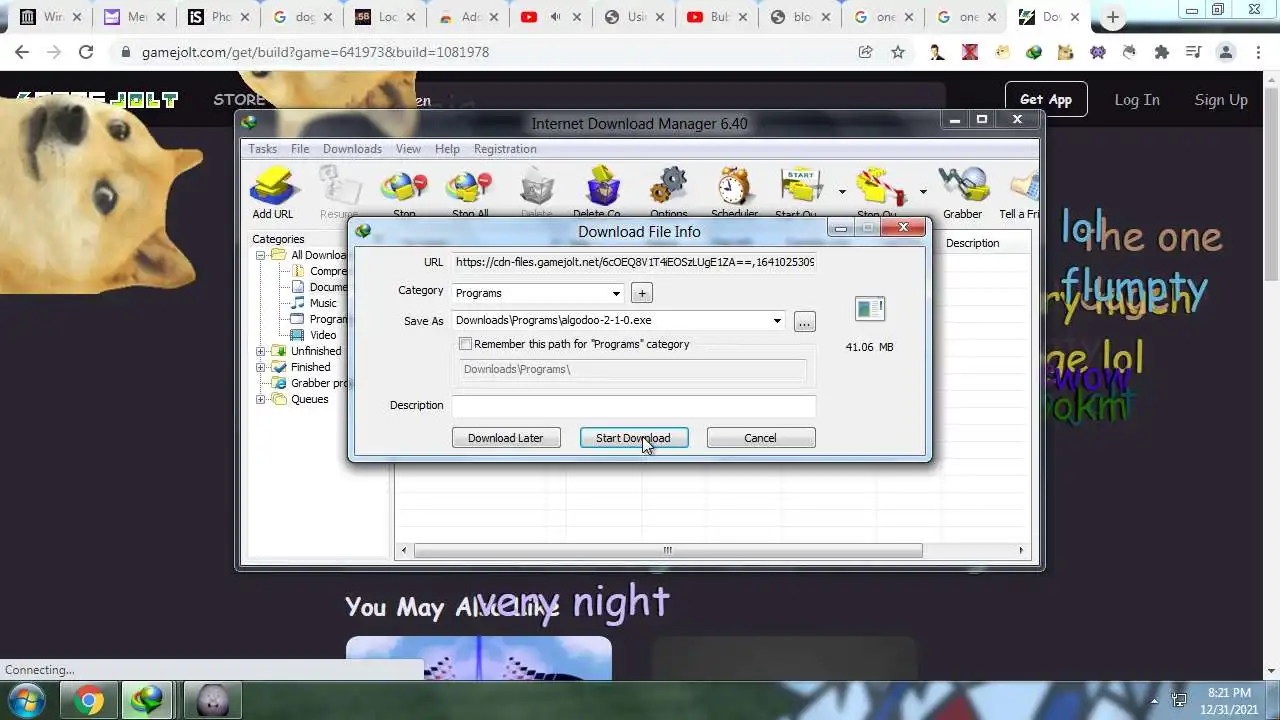Screen dimensions: 1280x720
Task: Click the IDM horizontal scrollbar thumb
Action: pyautogui.click(x=668, y=550)
